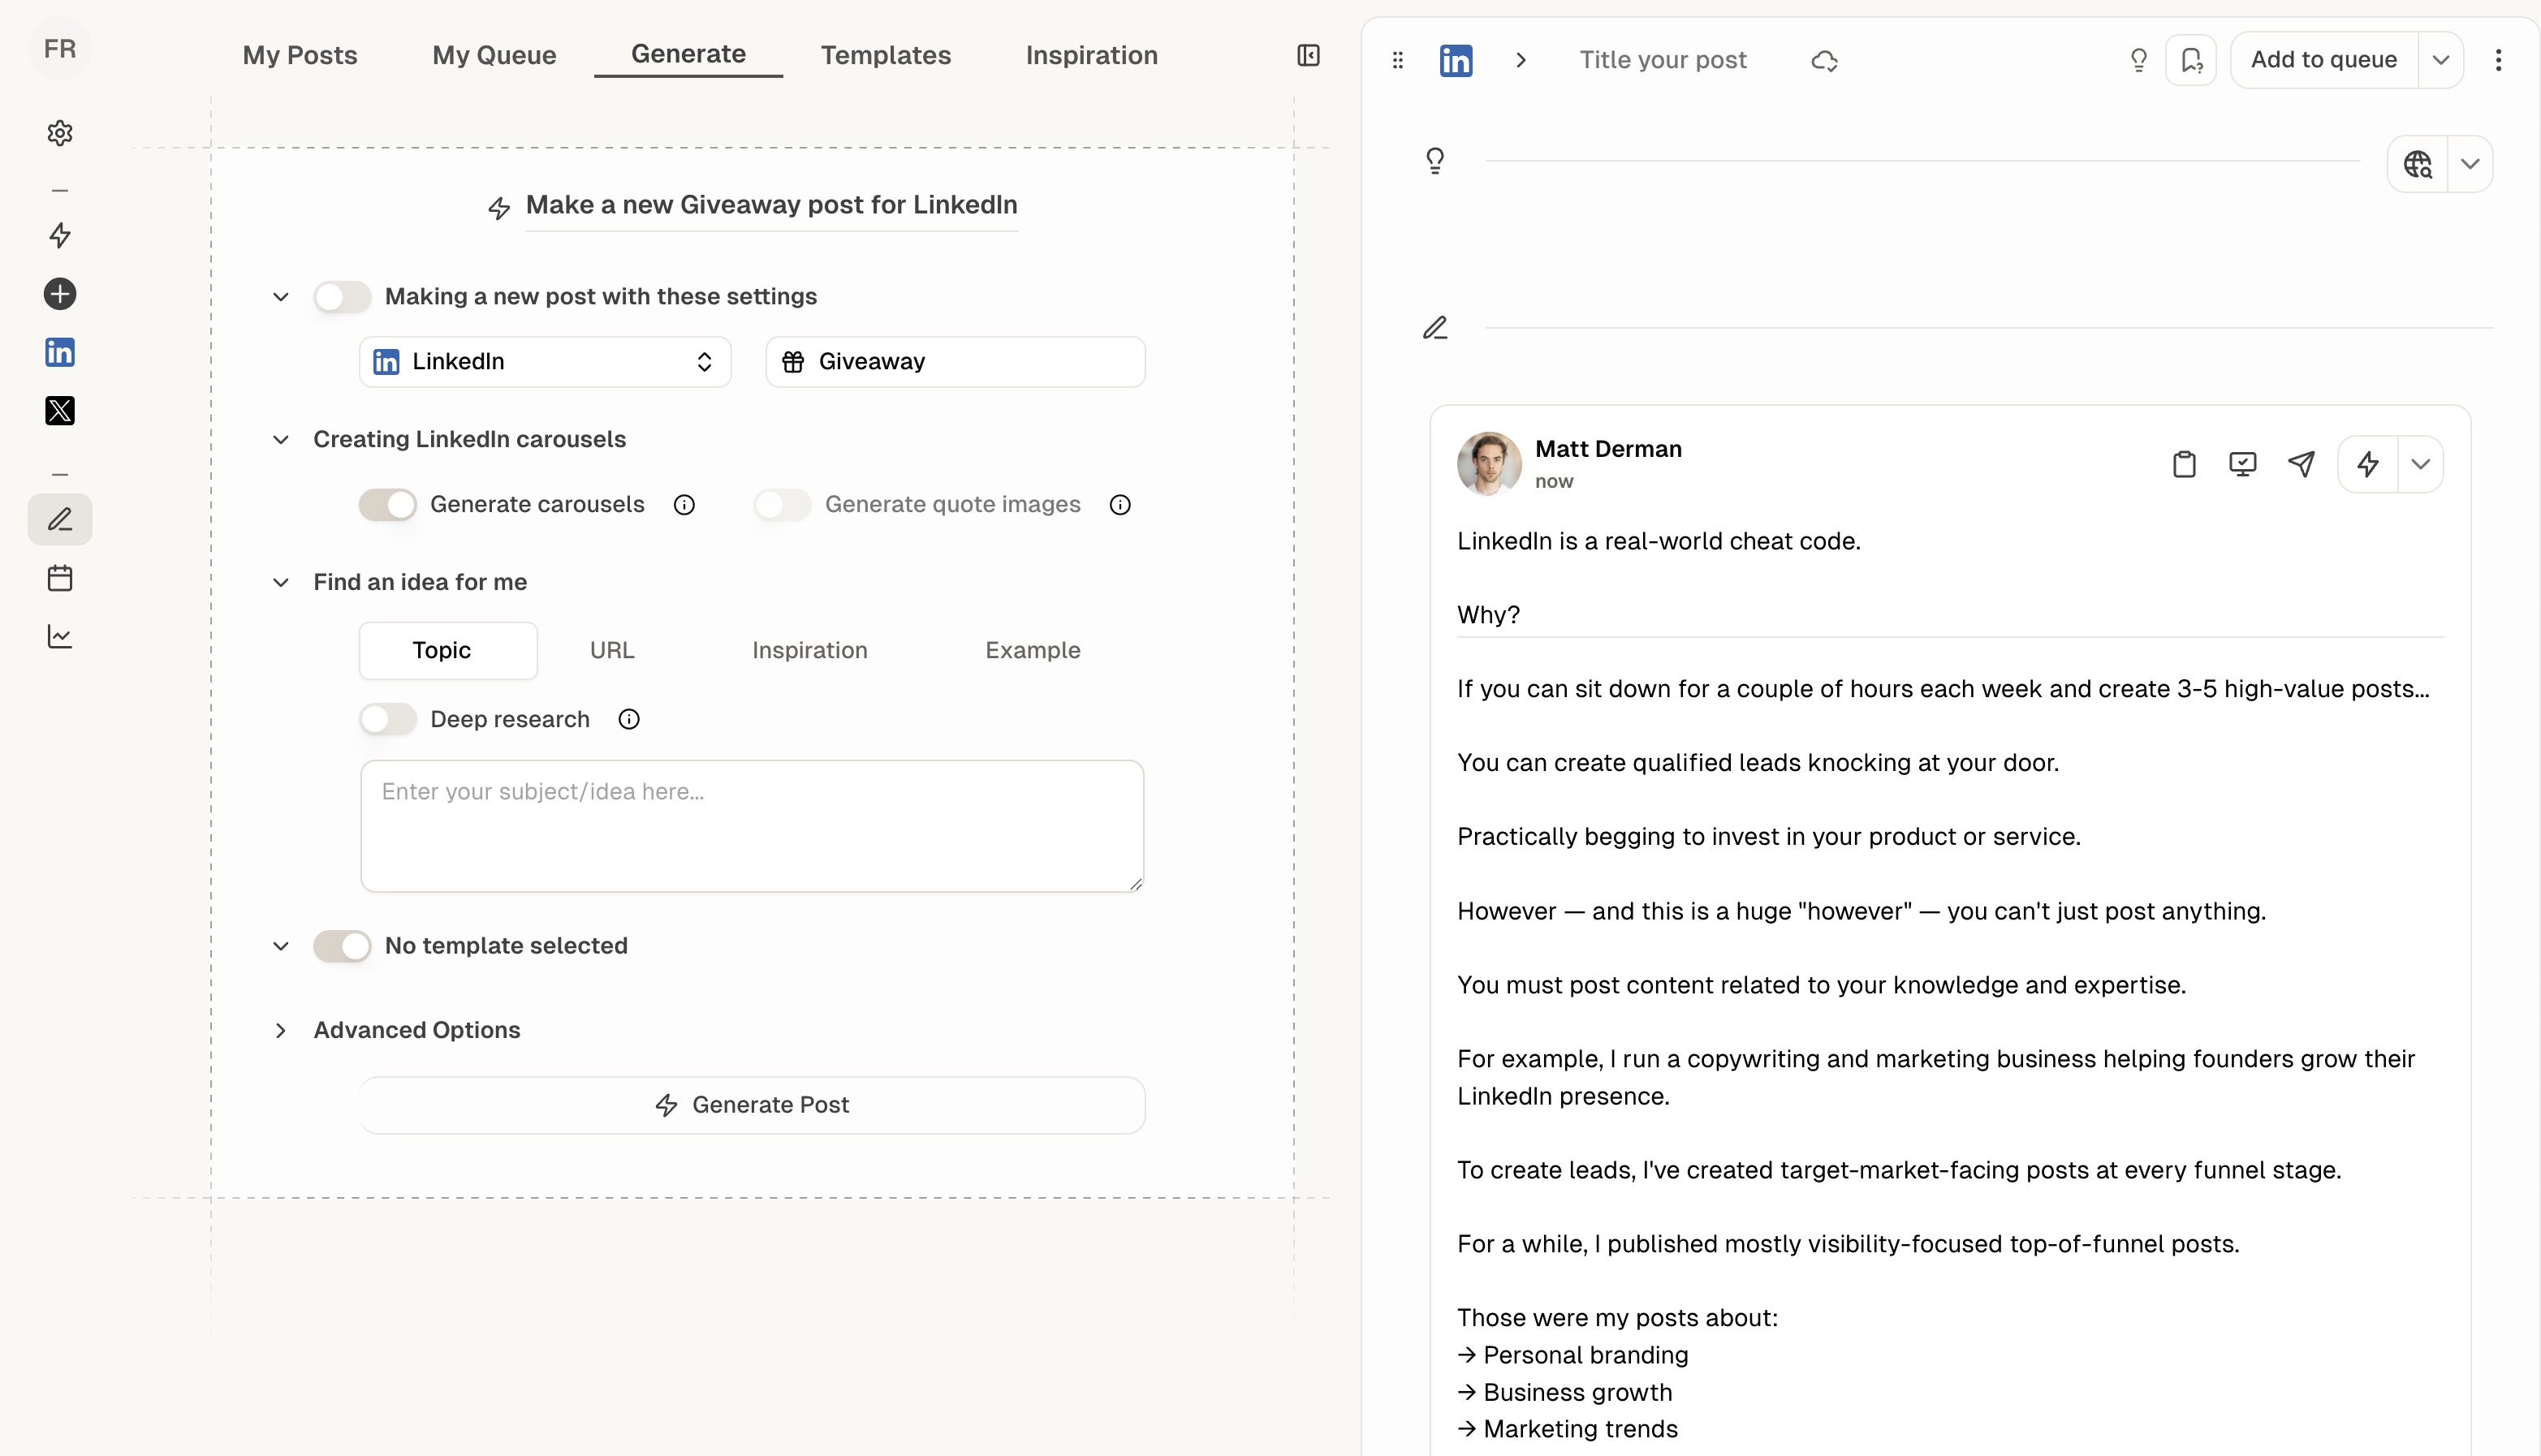Viewport: 2541px width, 1456px height.
Task: Click the cloud sync icon beside the title
Action: (1824, 61)
